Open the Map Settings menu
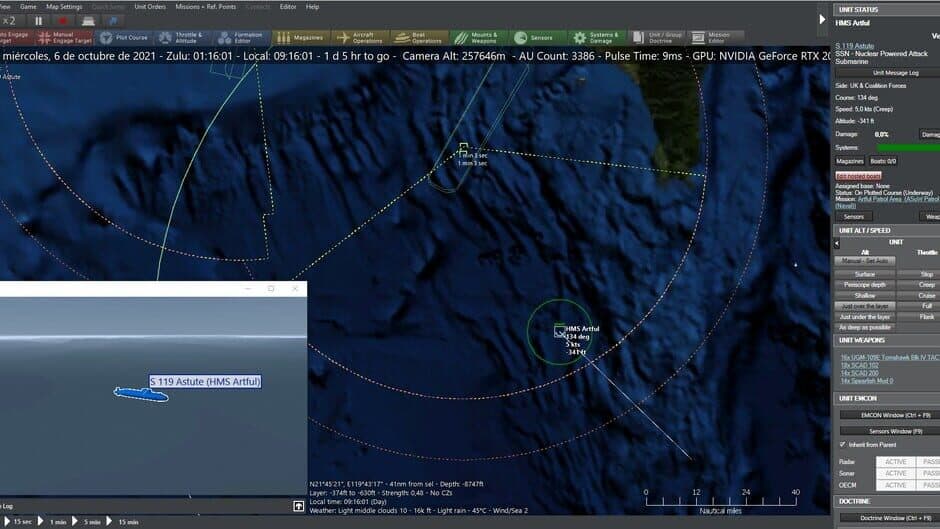The width and height of the screenshot is (940, 529). coord(64,7)
